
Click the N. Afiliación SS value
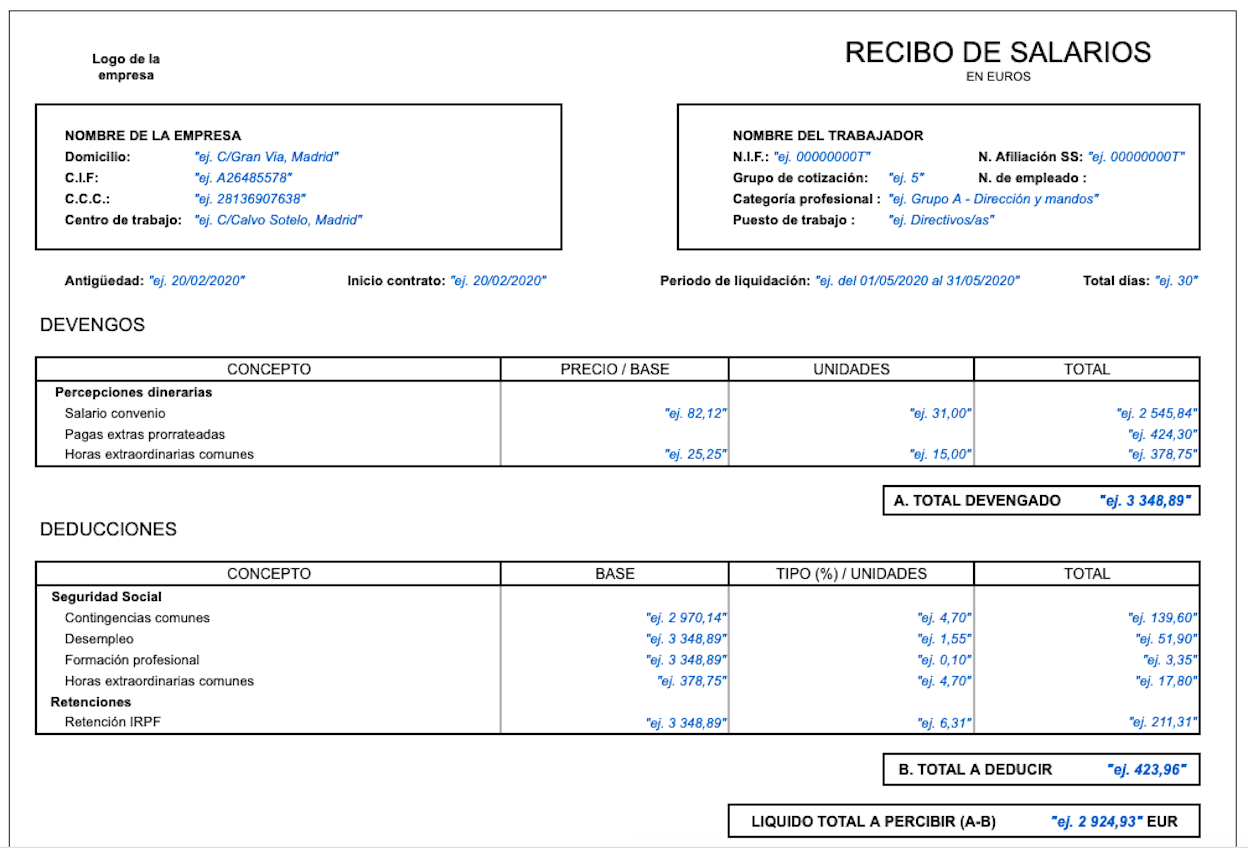point(1136,157)
